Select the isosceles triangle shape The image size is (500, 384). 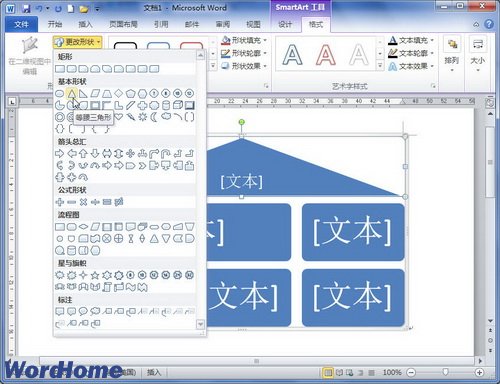pos(71,94)
